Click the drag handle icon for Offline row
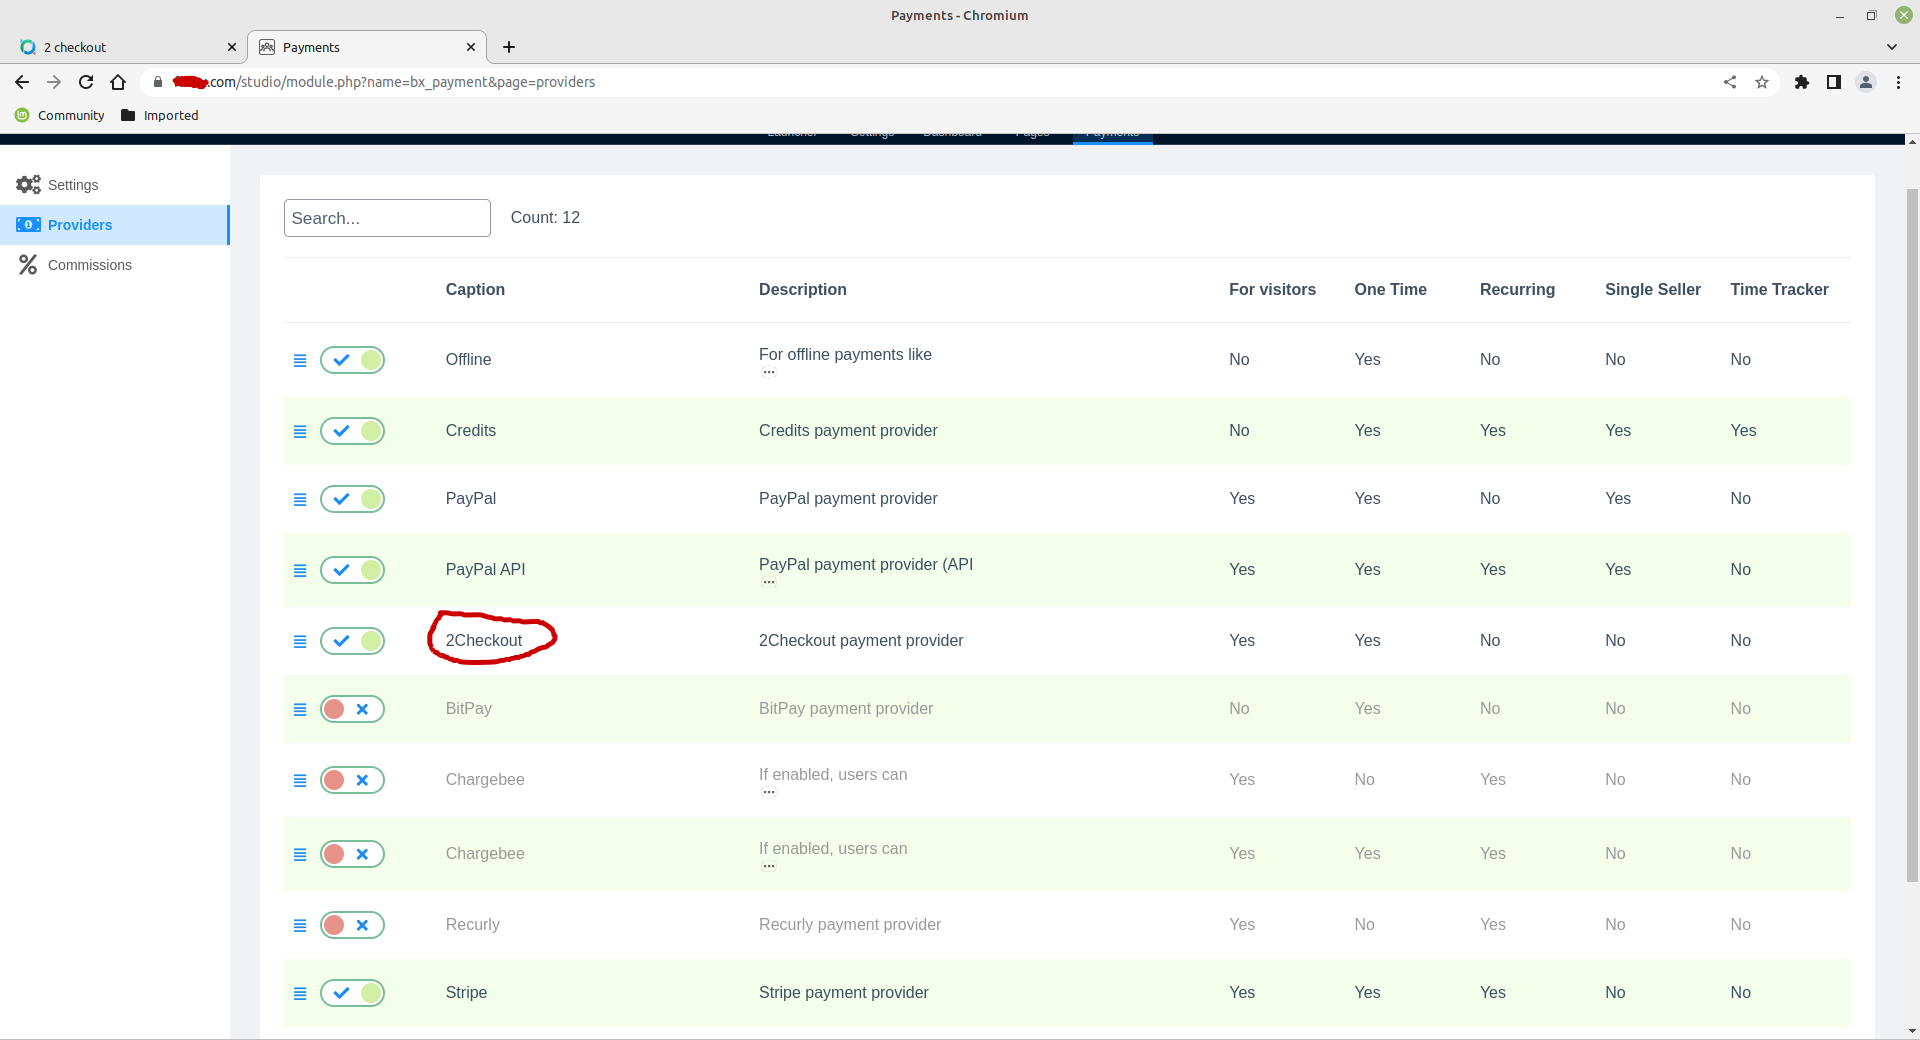1920x1040 pixels. (x=299, y=360)
